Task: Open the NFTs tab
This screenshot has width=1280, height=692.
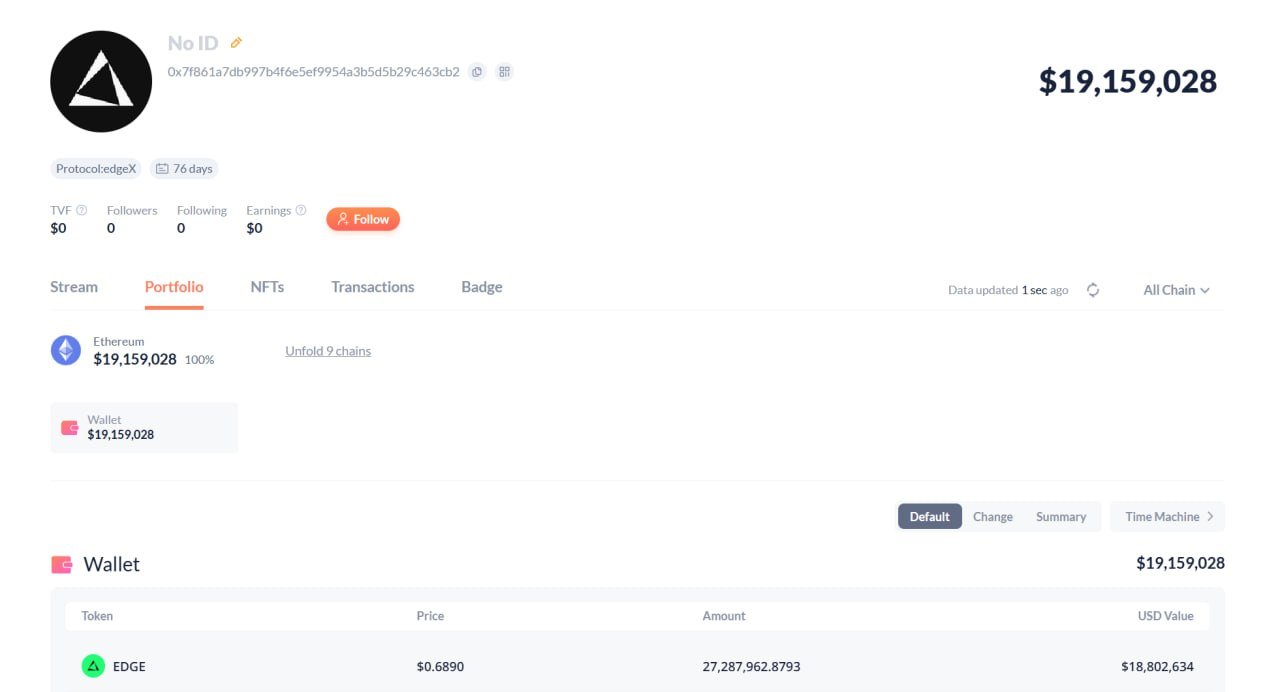Action: click(x=267, y=287)
